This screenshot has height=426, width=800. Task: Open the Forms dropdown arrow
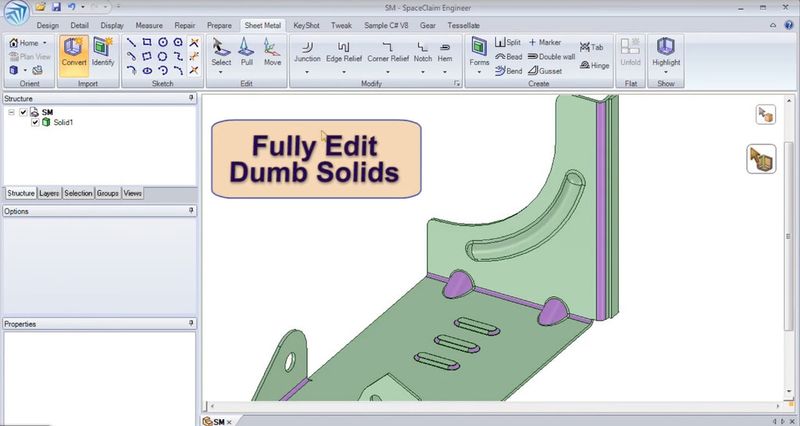479,72
